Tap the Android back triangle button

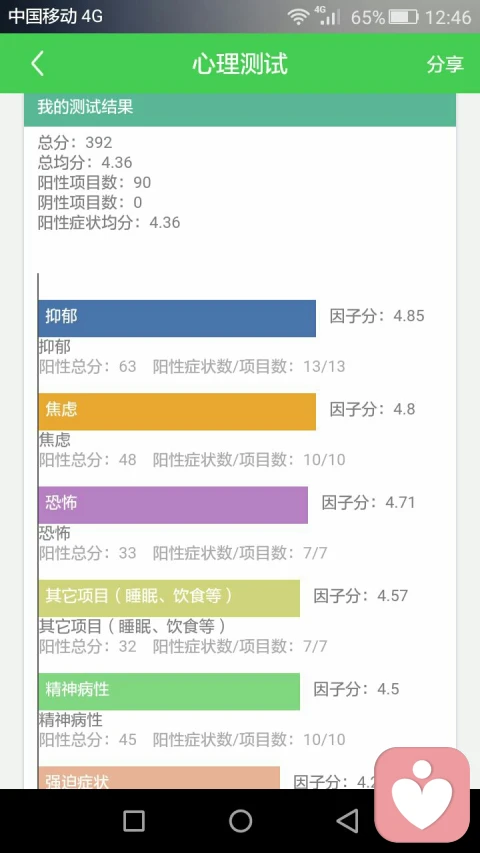347,820
